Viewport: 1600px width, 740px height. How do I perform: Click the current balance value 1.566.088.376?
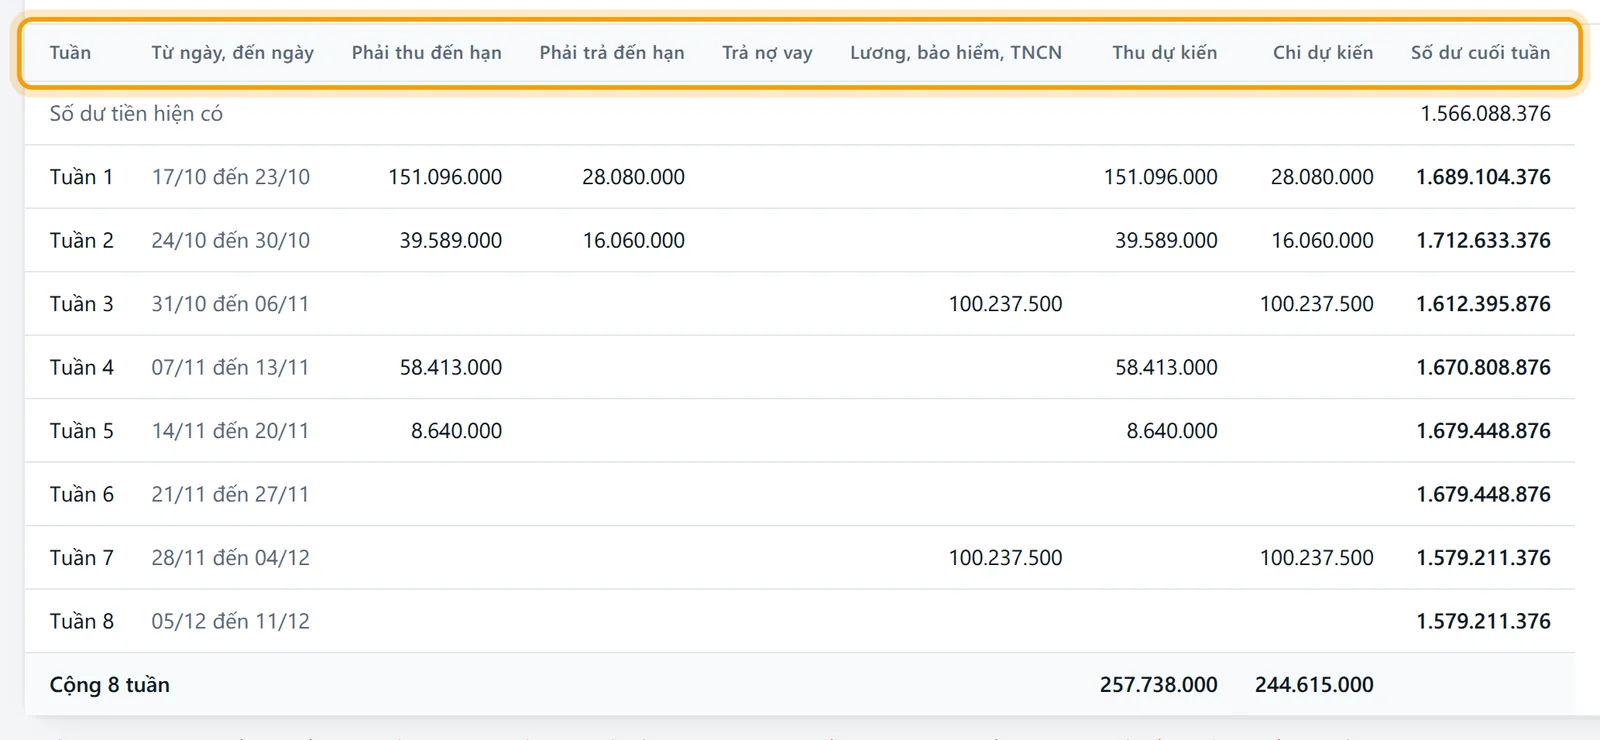point(1485,114)
